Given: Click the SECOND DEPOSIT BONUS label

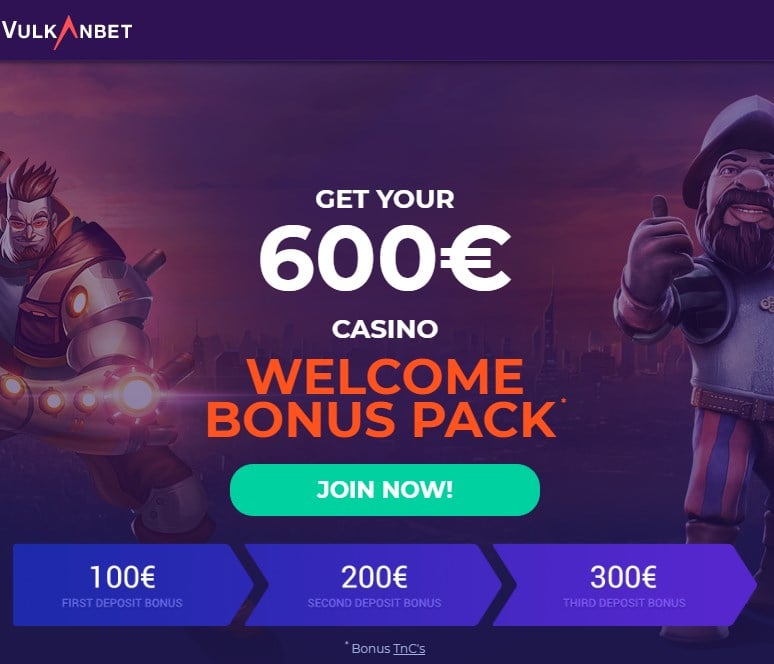Looking at the screenshot, I should pos(374,603).
